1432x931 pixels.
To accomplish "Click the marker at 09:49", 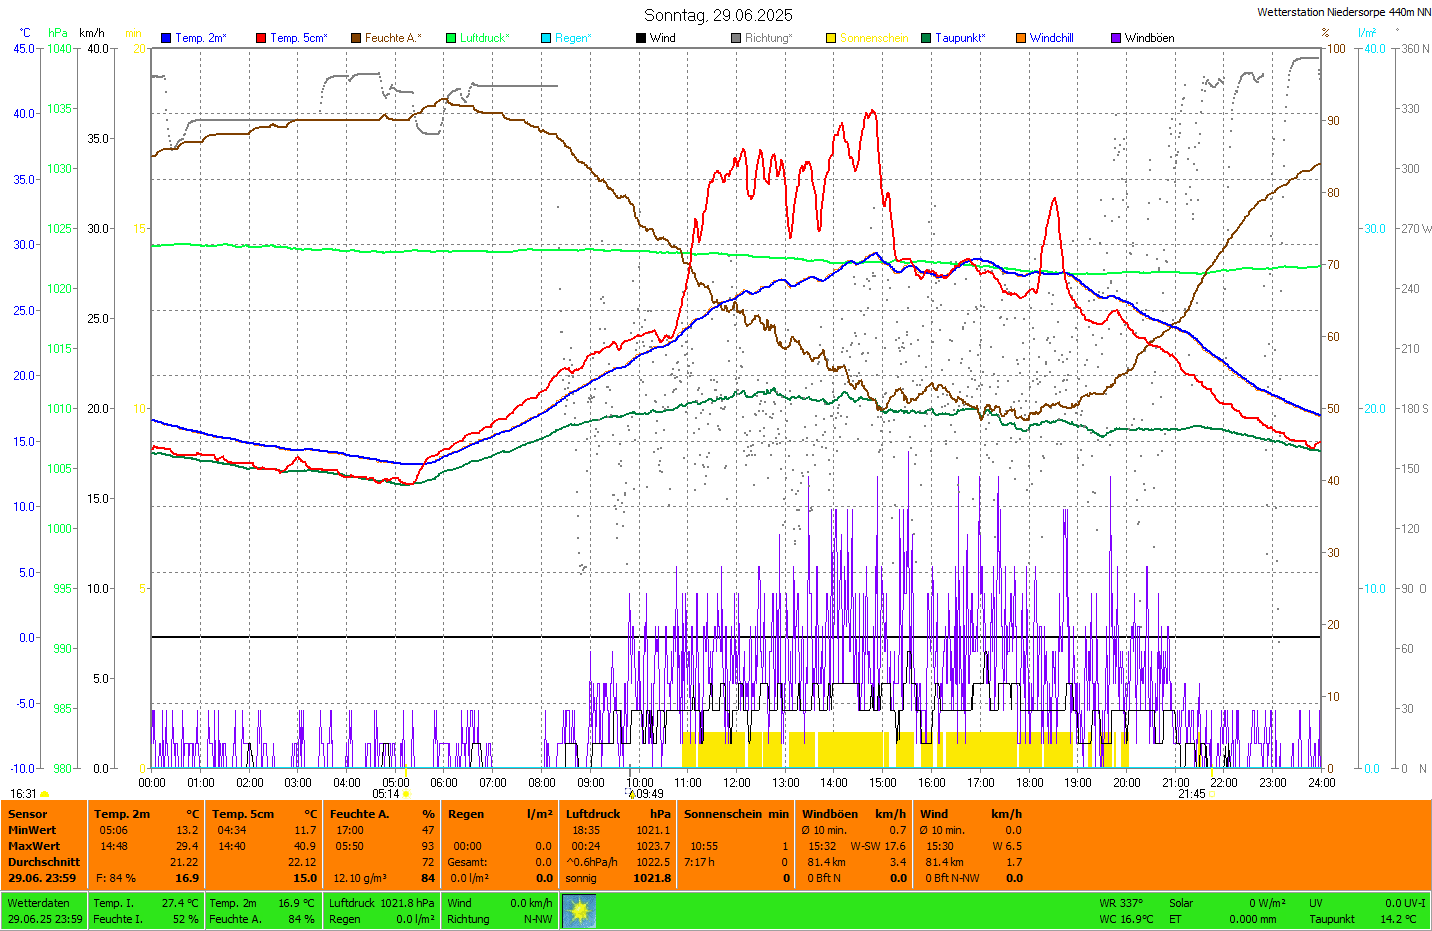I will pyautogui.click(x=632, y=795).
